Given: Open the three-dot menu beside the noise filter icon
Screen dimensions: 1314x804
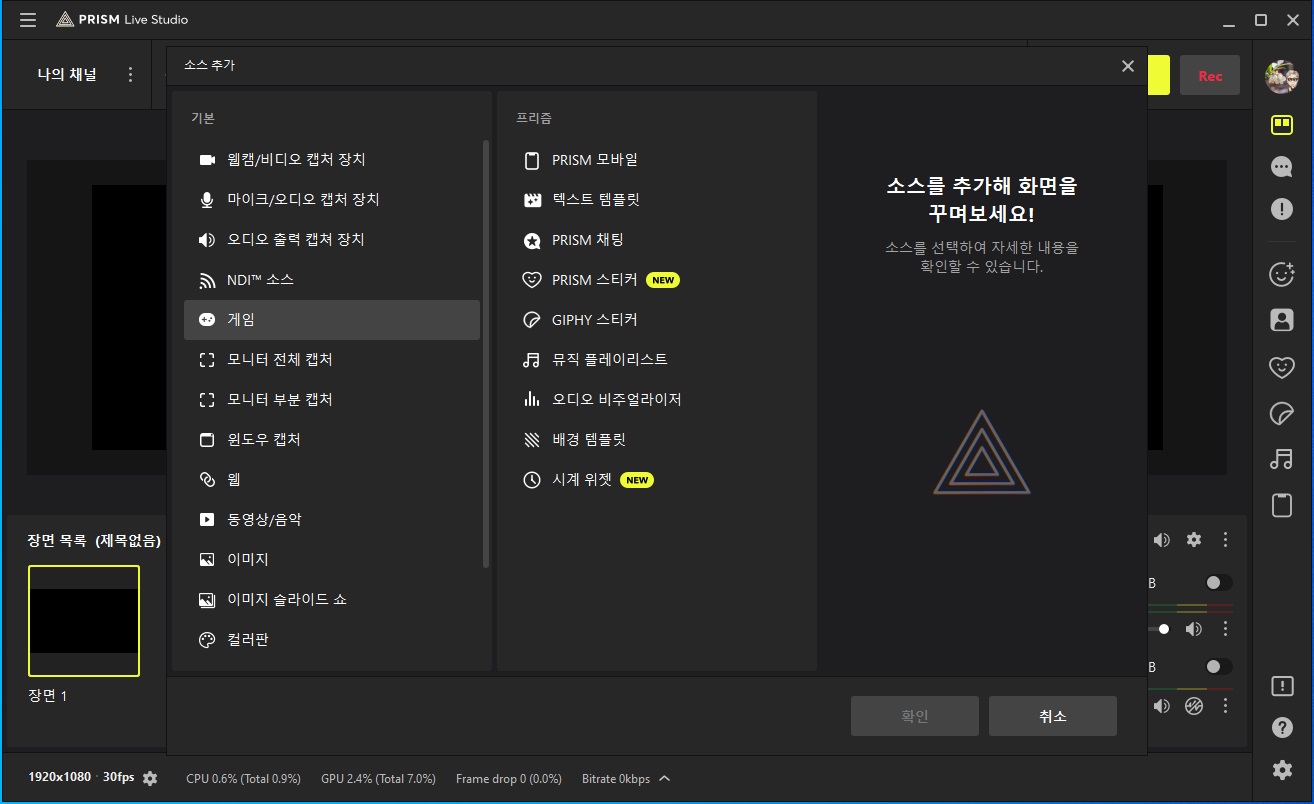Looking at the screenshot, I should click(x=1225, y=706).
